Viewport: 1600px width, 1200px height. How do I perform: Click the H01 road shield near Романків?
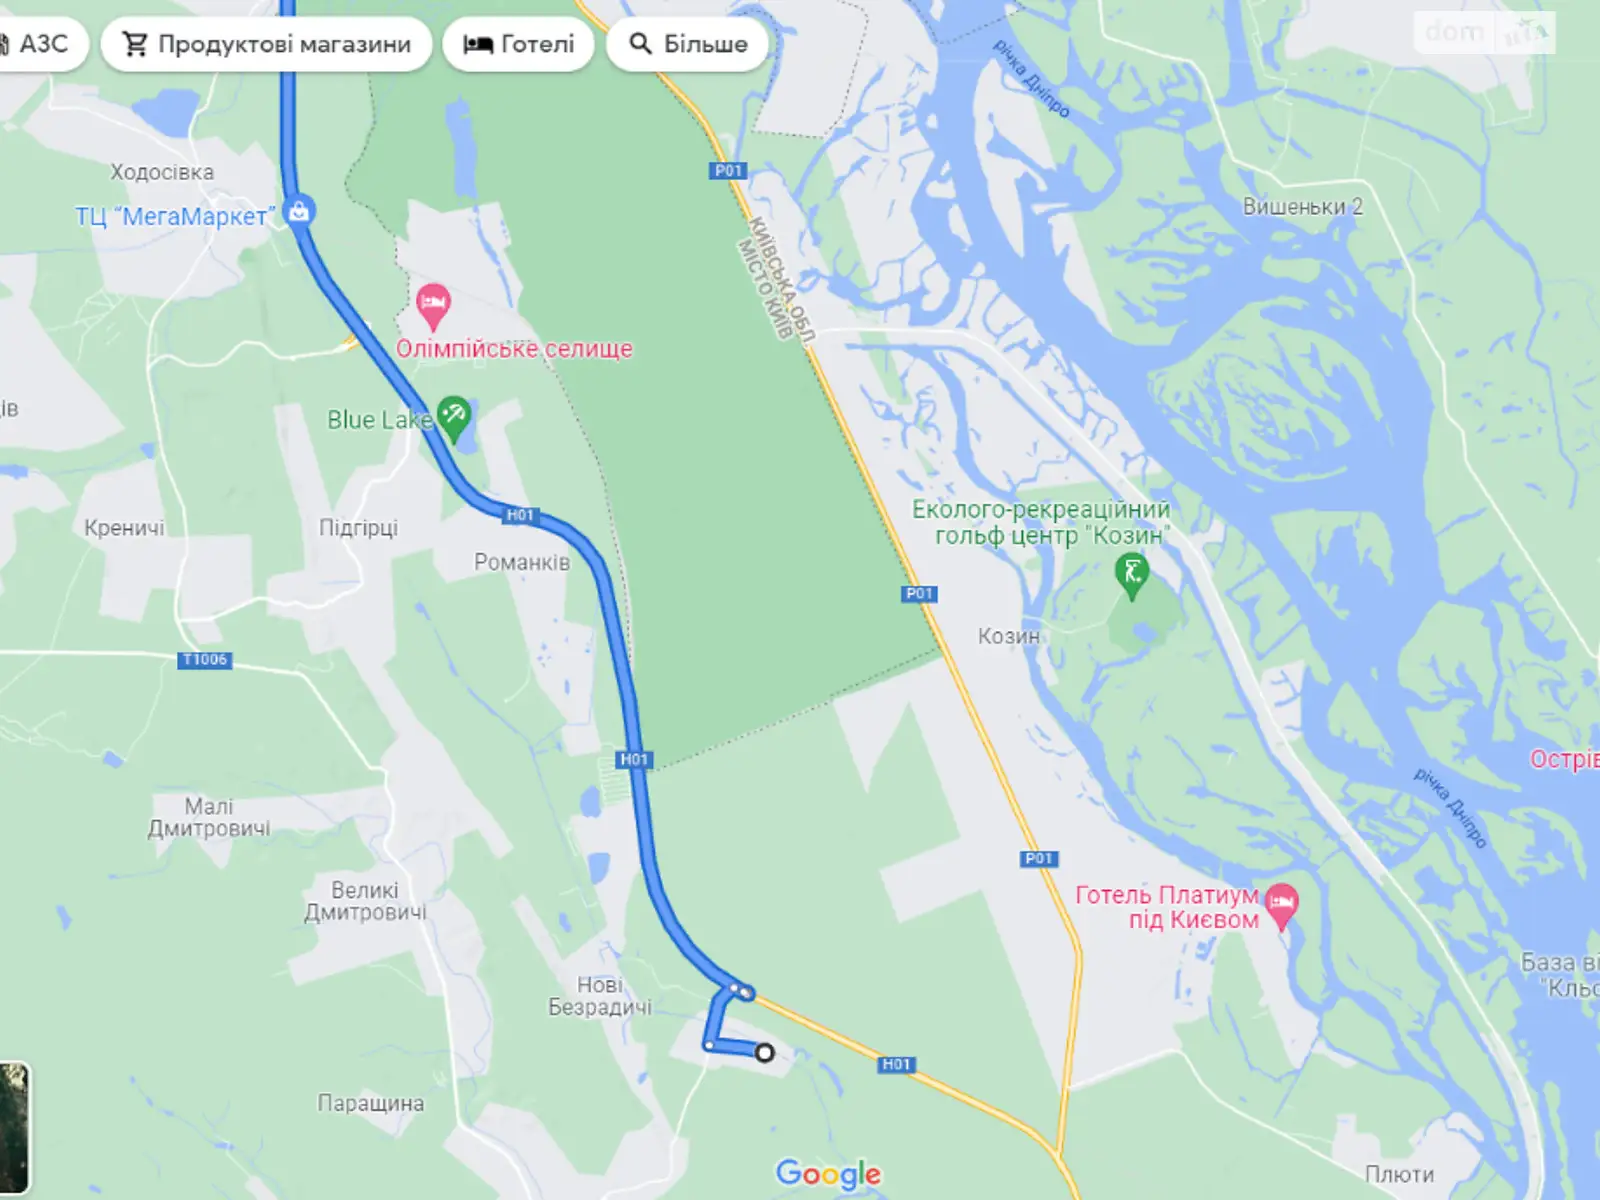[520, 515]
